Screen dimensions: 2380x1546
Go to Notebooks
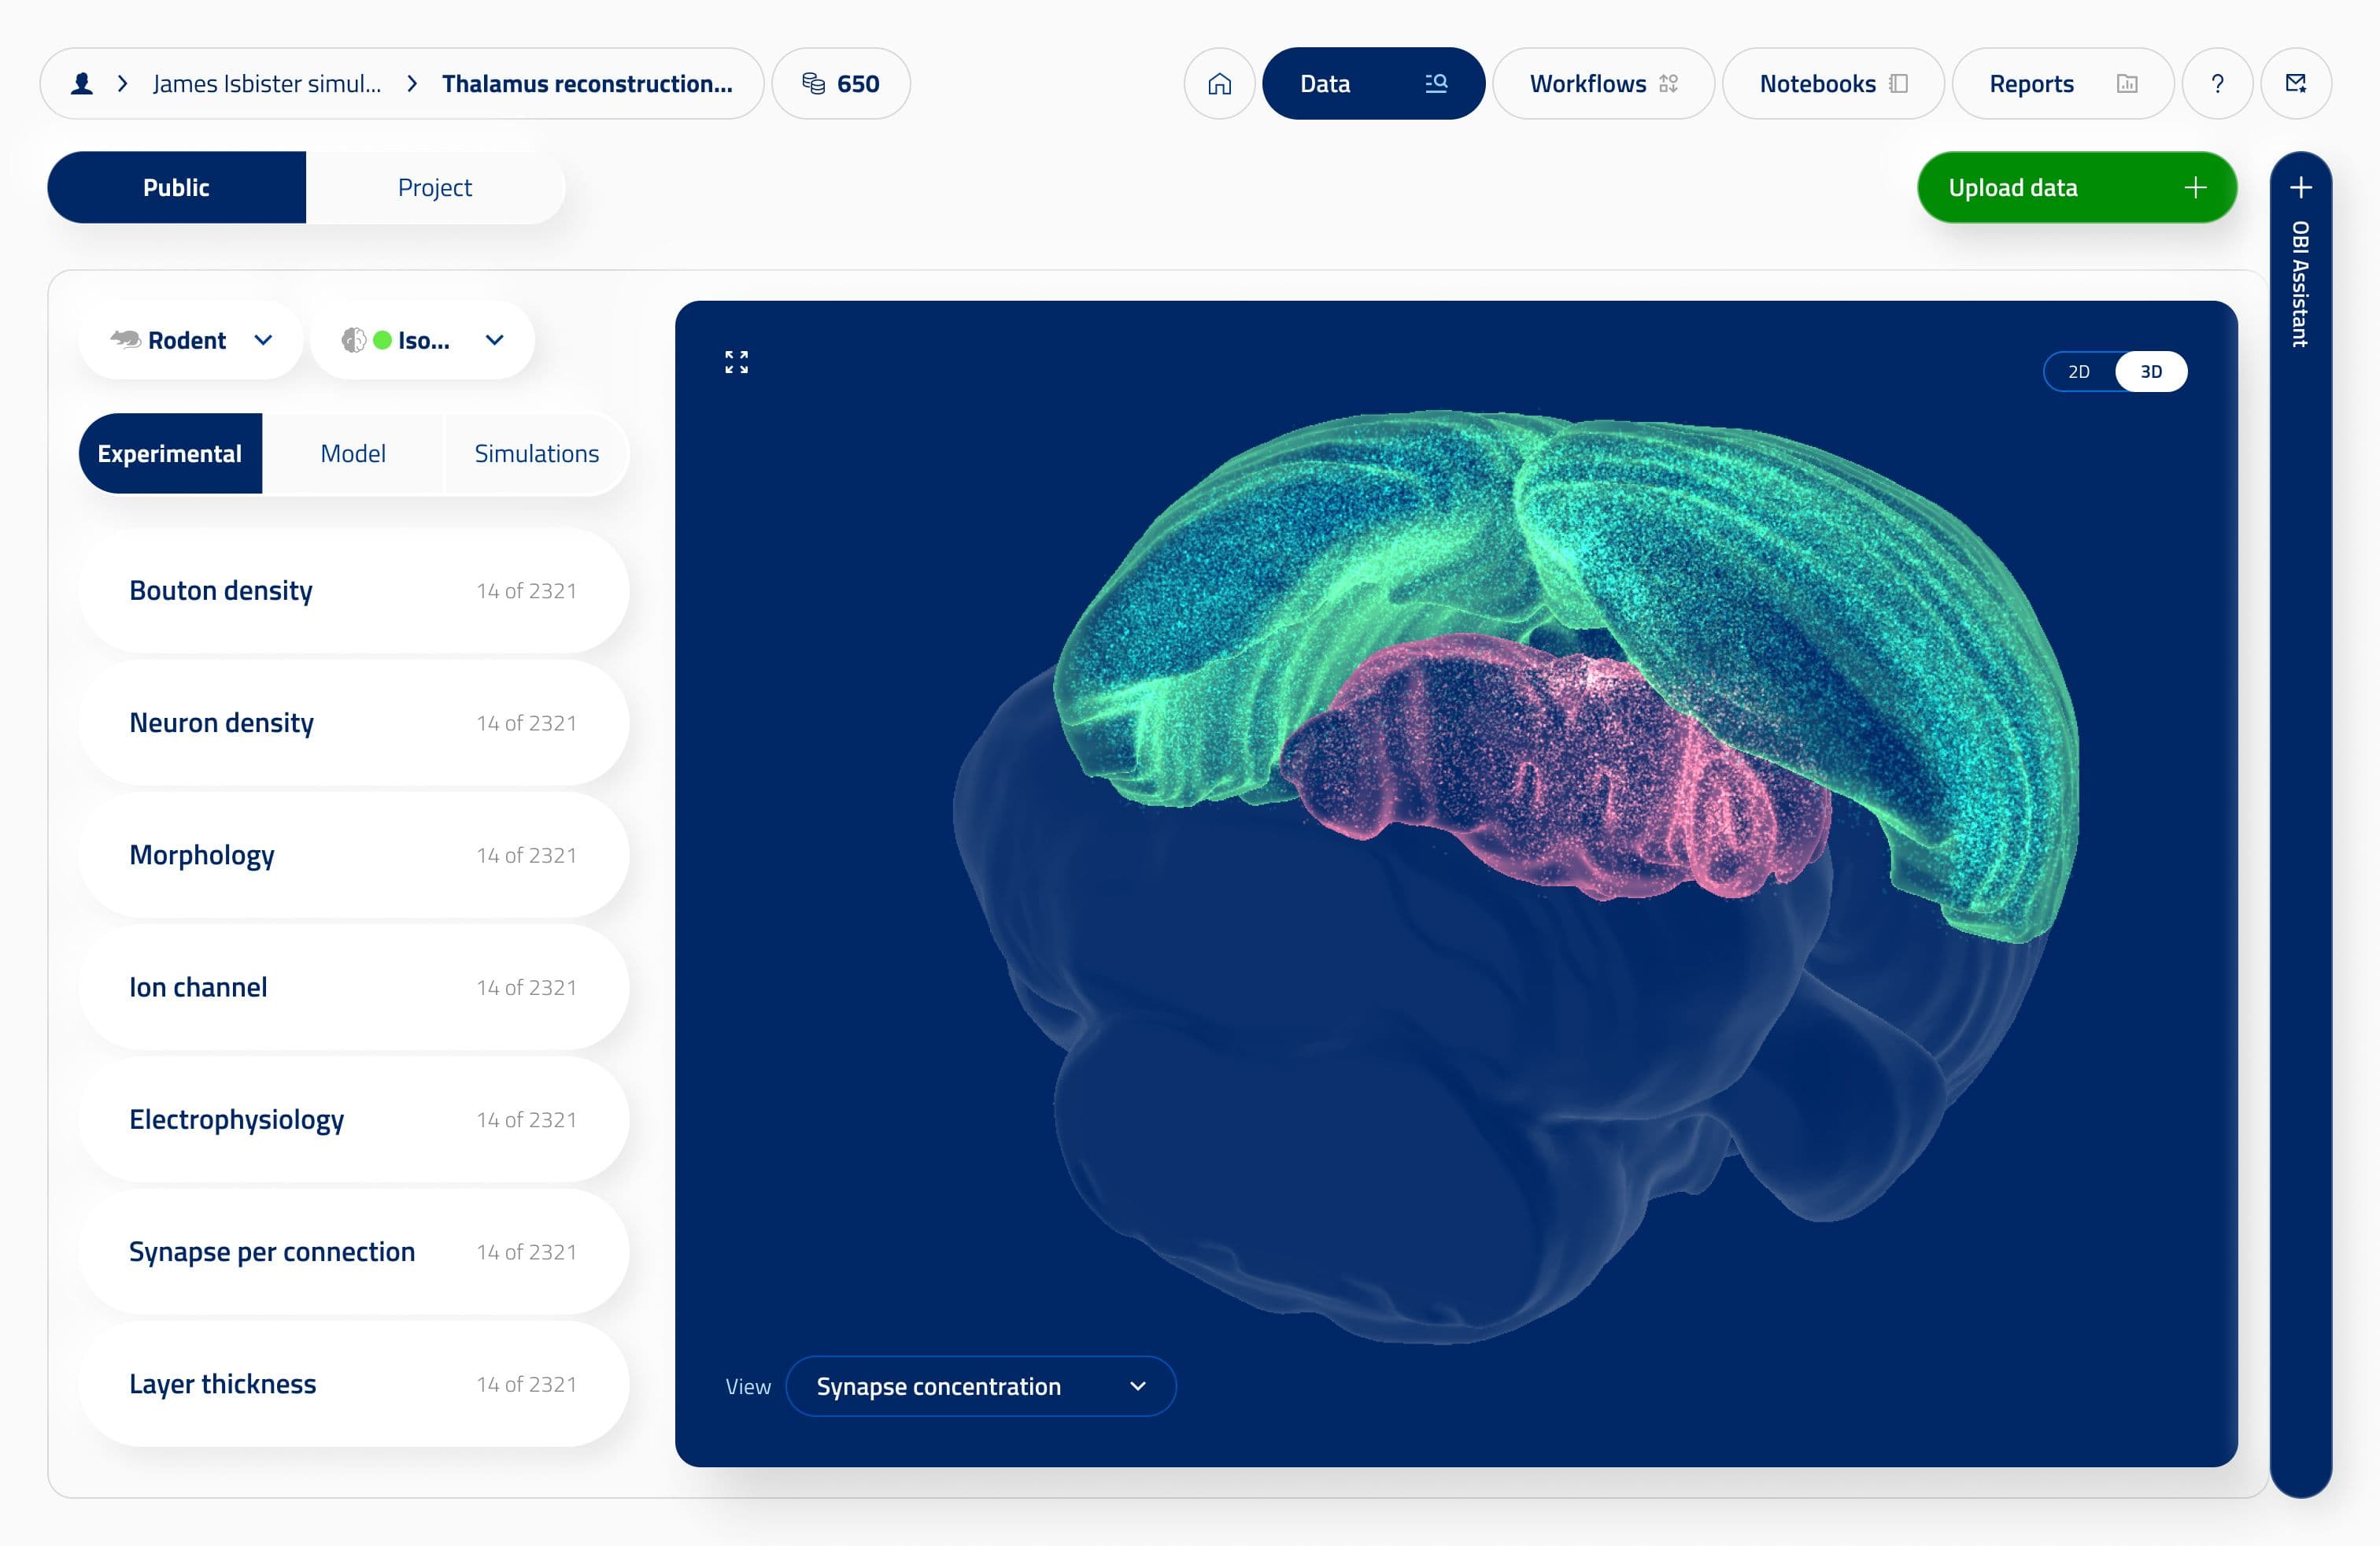(1833, 84)
